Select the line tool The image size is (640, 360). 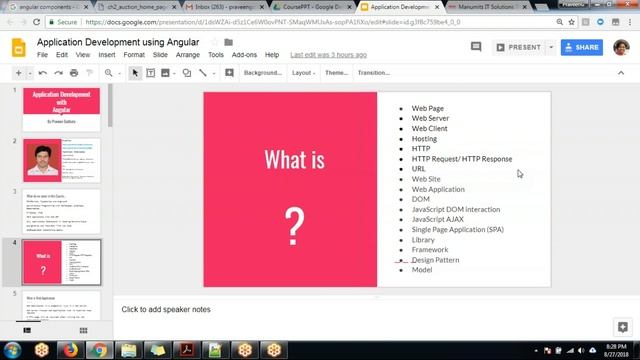pos(202,73)
